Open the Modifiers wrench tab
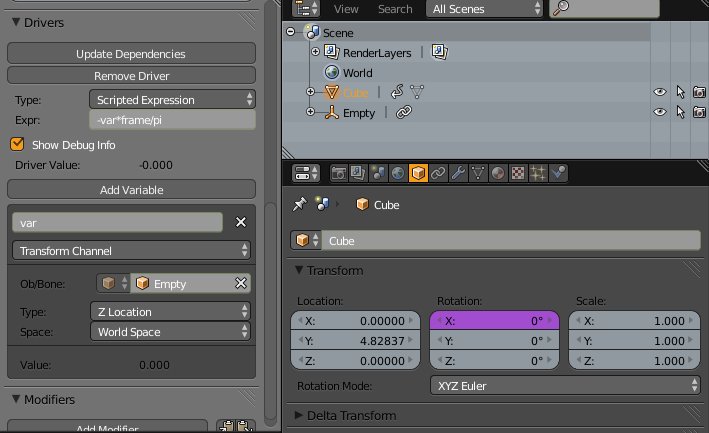Image resolution: width=709 pixels, height=433 pixels. 458,173
